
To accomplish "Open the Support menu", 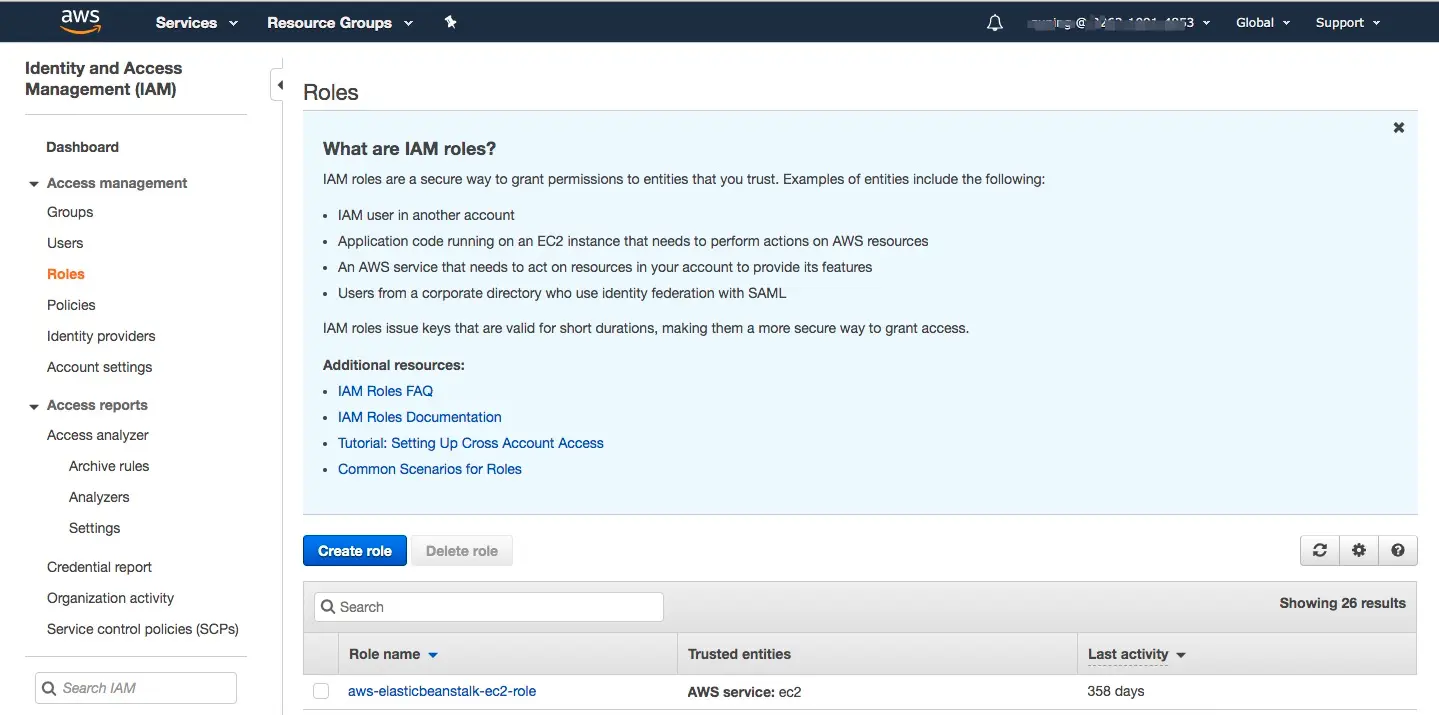I will (1347, 23).
